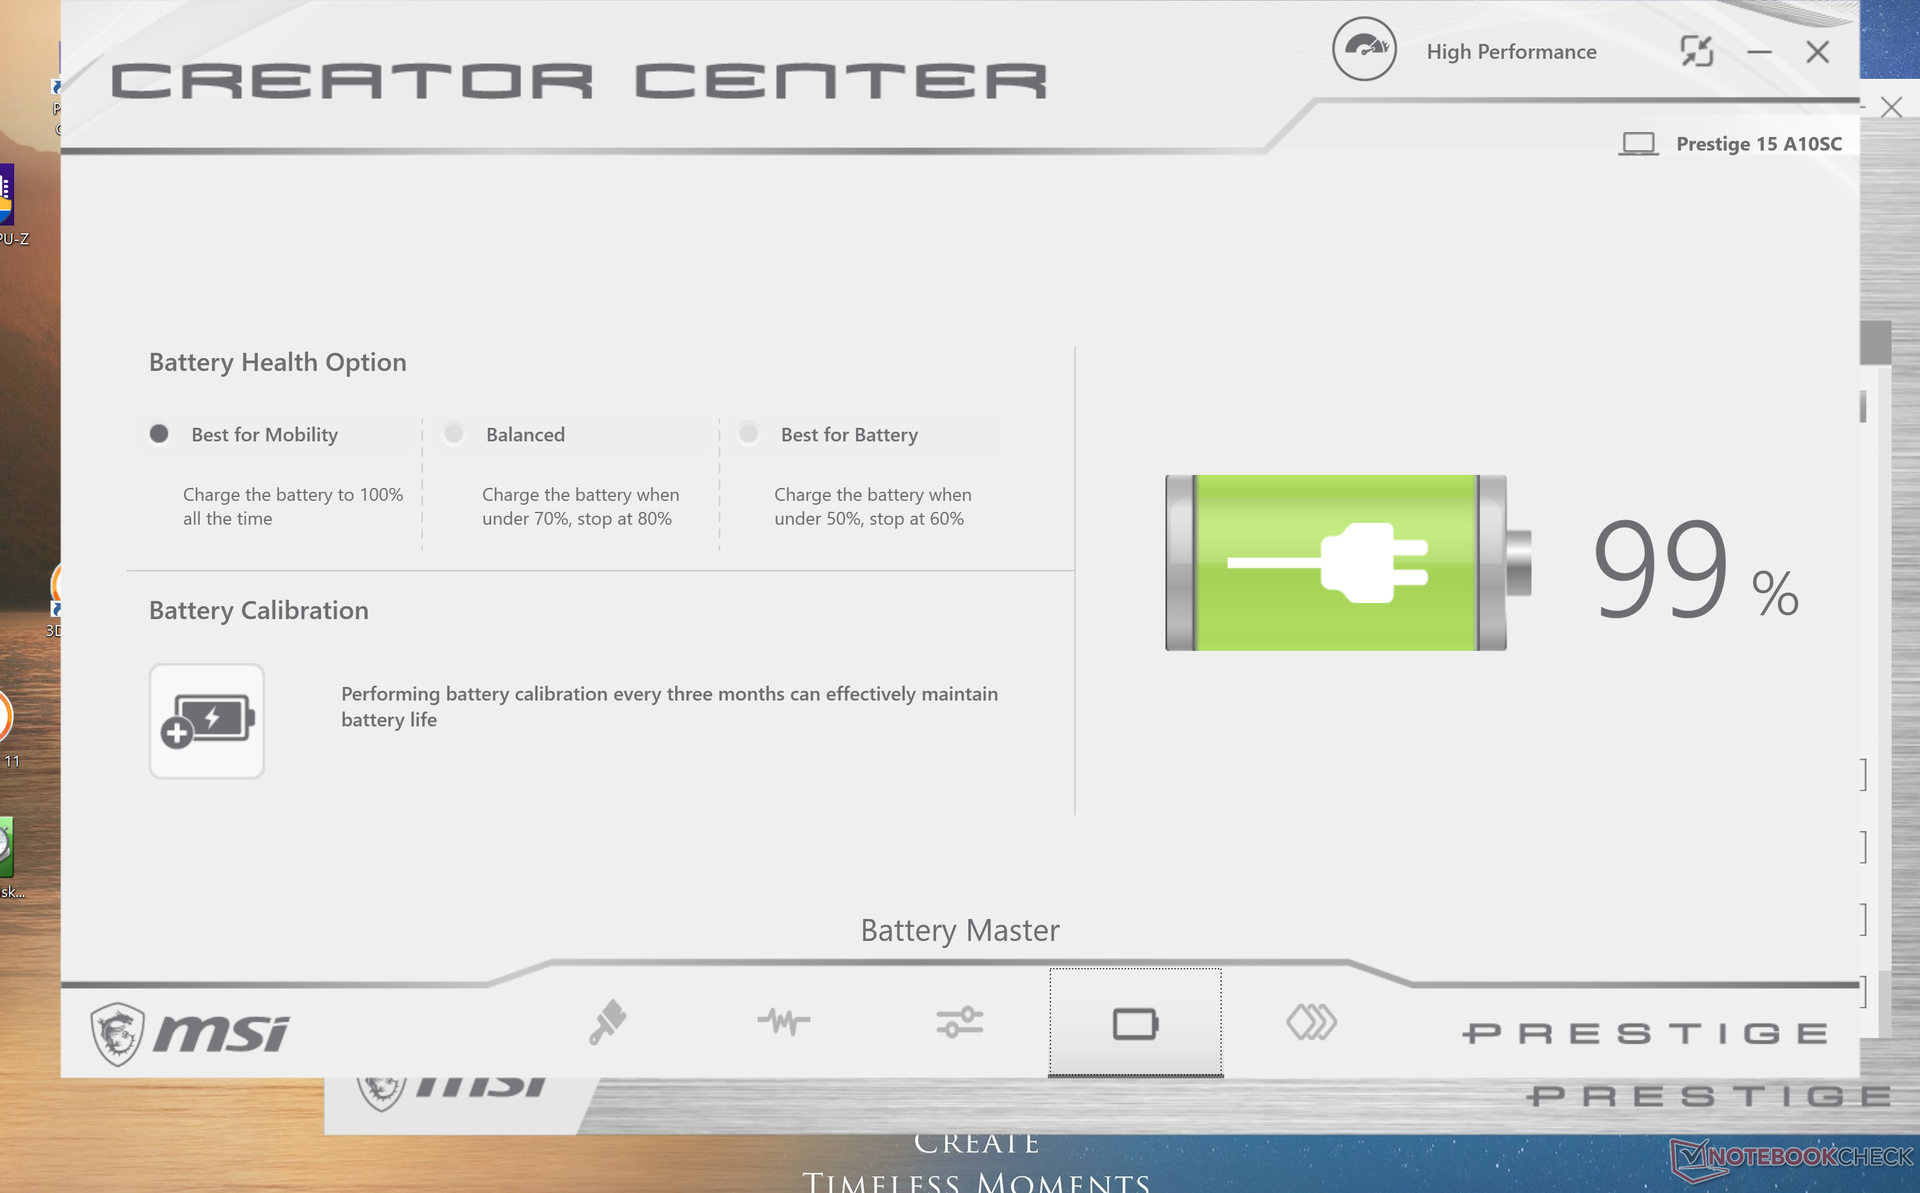
Task: Click the background window scrollbar thumb
Action: (x=1875, y=343)
